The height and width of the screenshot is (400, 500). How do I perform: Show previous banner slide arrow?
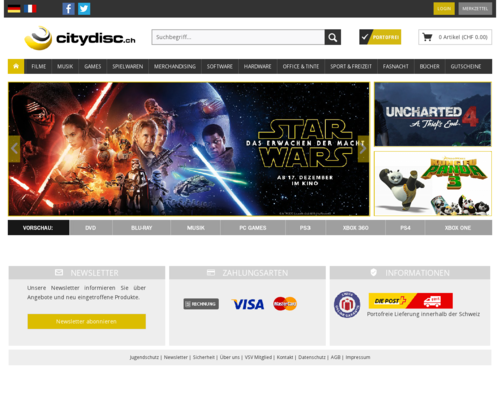[14, 149]
